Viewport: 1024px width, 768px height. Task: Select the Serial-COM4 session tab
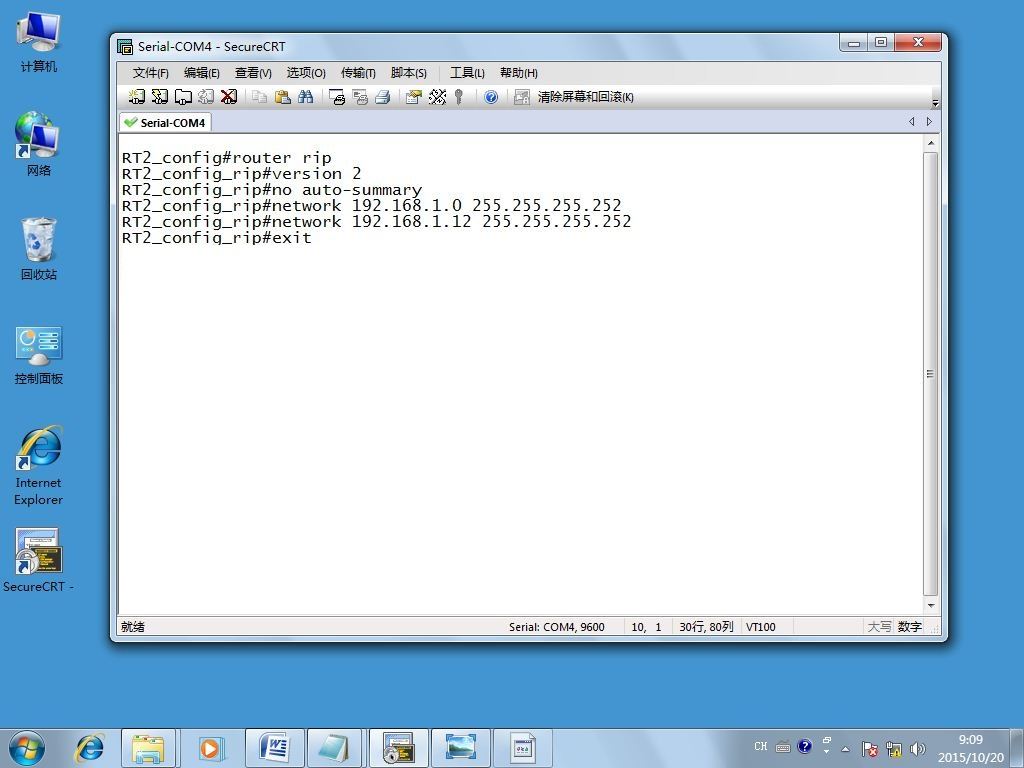165,122
